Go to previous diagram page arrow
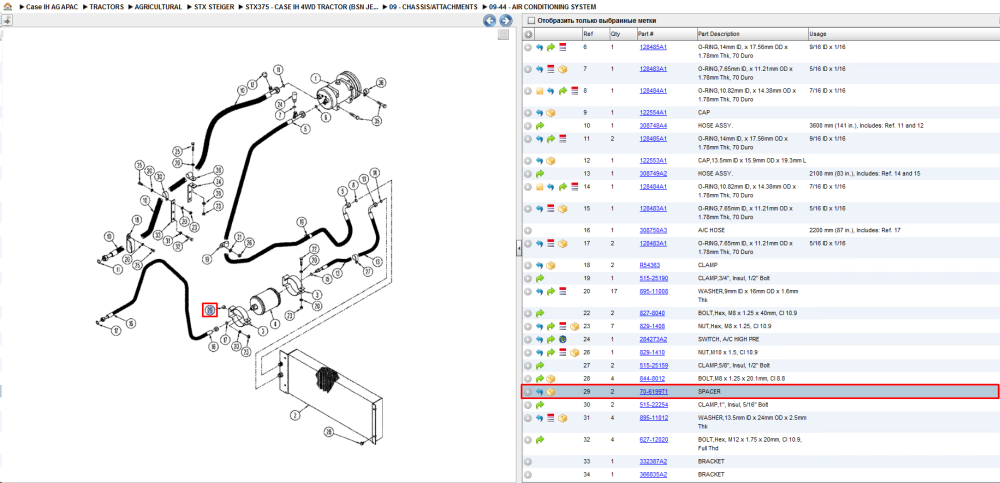The image size is (1000, 483). click(x=489, y=21)
